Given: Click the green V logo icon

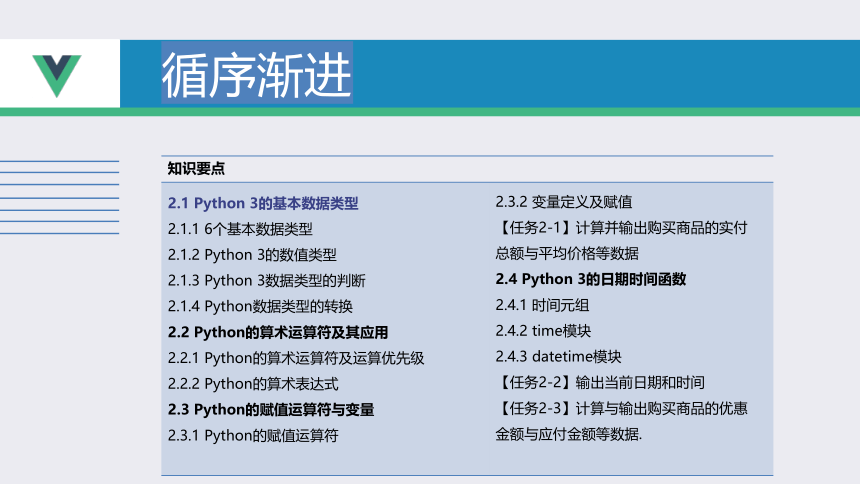Looking at the screenshot, I should (56, 76).
